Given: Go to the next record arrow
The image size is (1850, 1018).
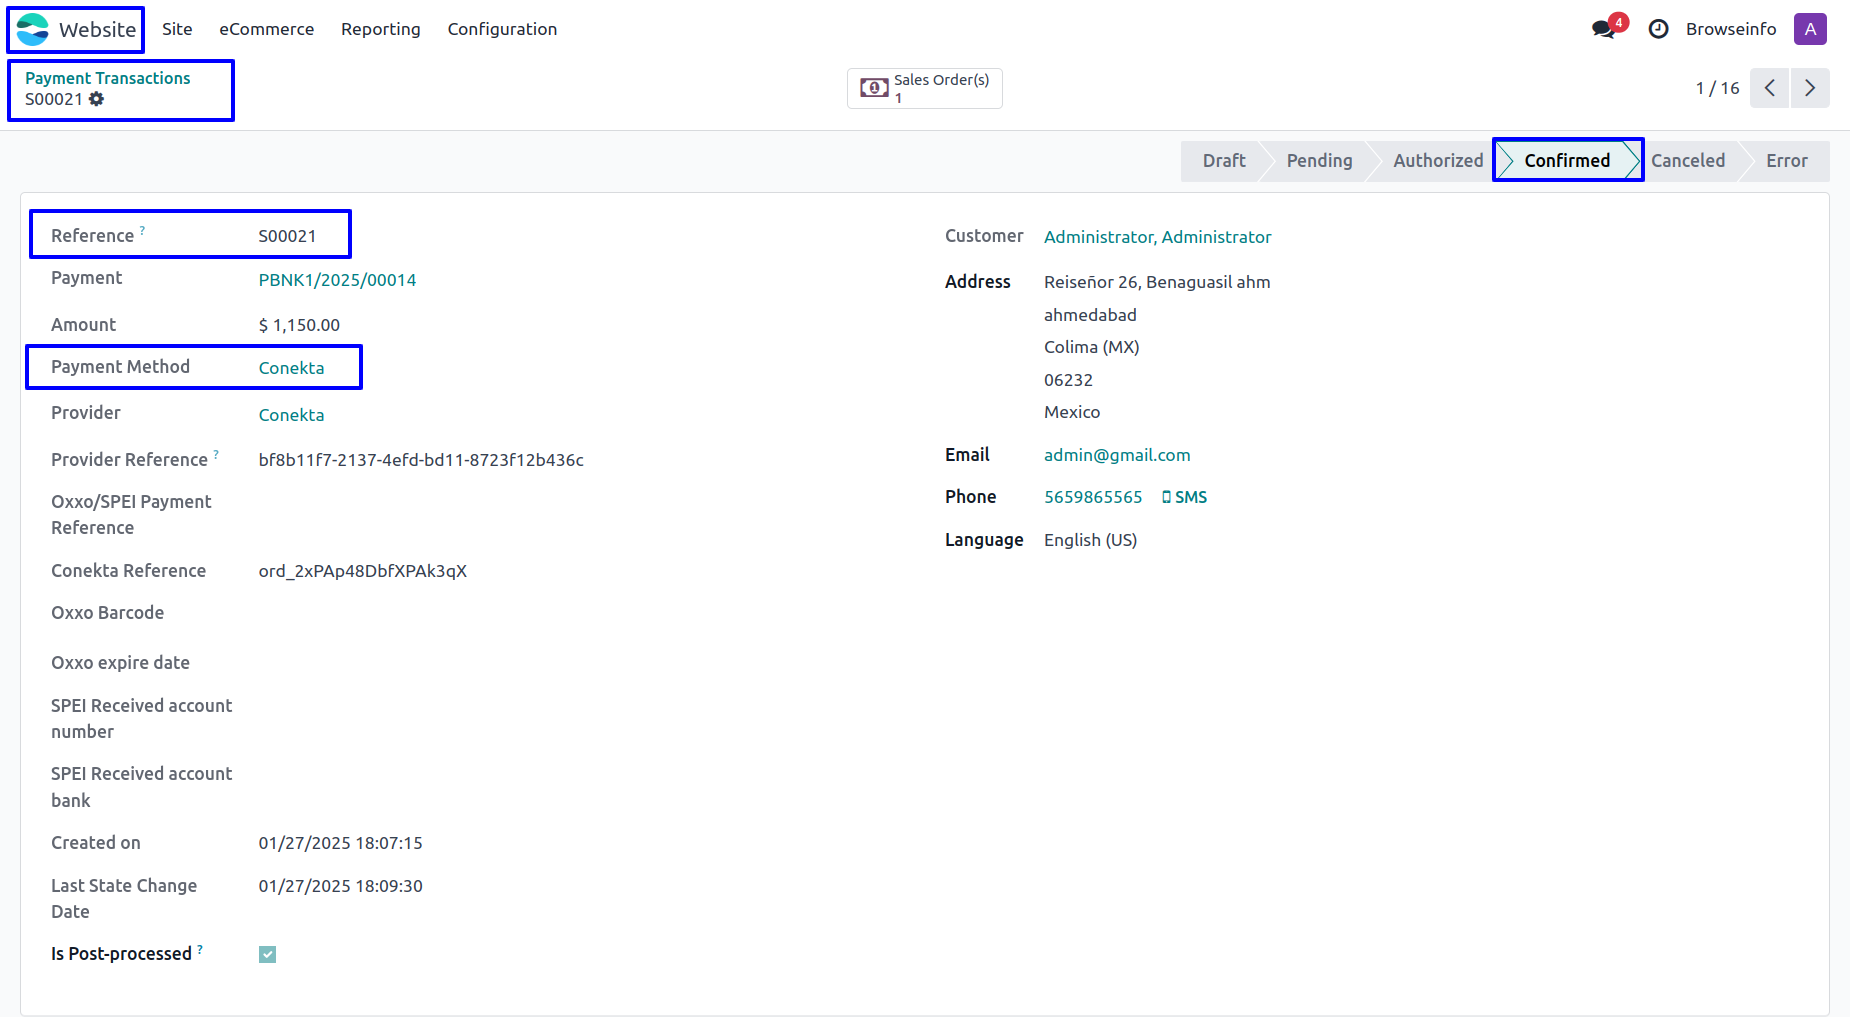Looking at the screenshot, I should coord(1810,88).
